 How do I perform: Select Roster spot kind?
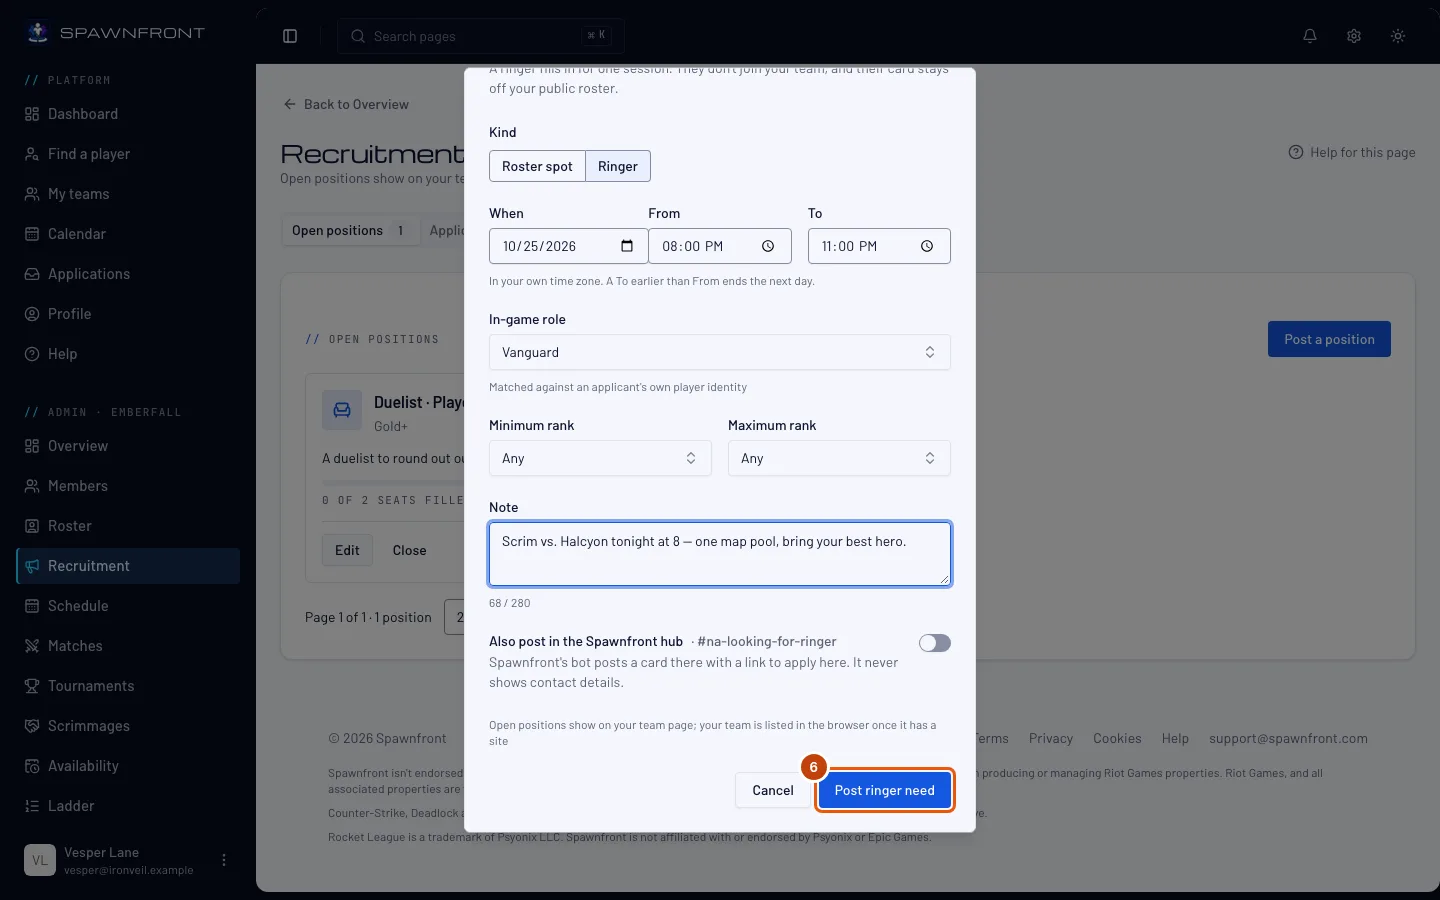537,166
